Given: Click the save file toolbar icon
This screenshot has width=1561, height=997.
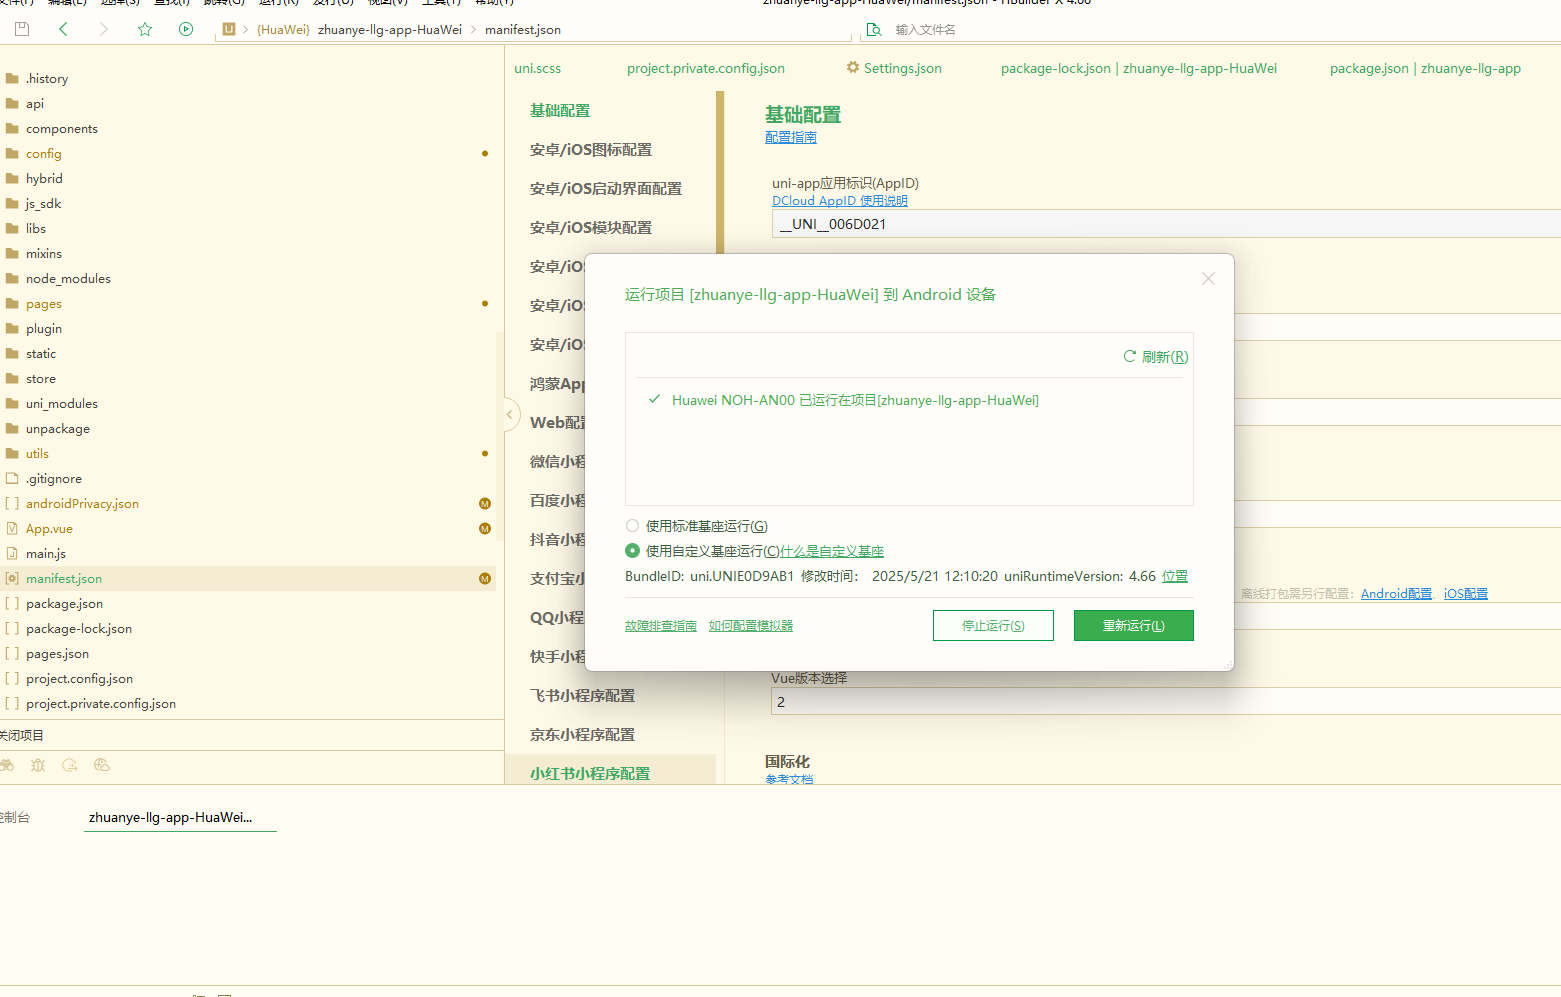Looking at the screenshot, I should [22, 29].
